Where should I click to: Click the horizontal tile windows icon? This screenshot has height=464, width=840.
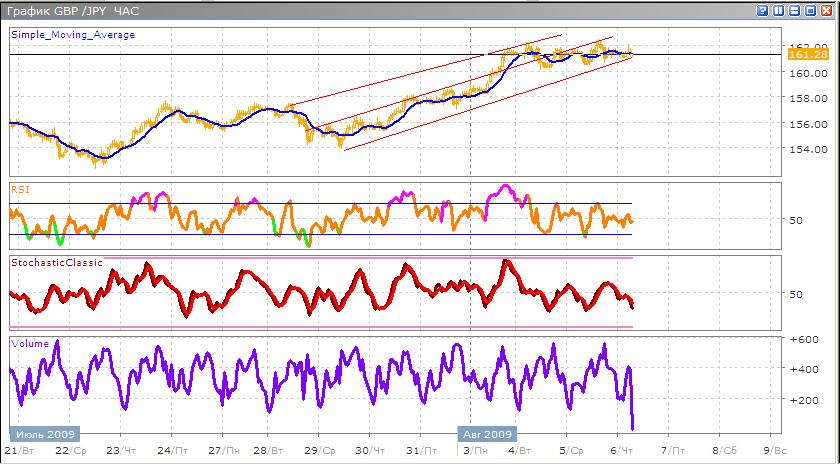tap(795, 11)
